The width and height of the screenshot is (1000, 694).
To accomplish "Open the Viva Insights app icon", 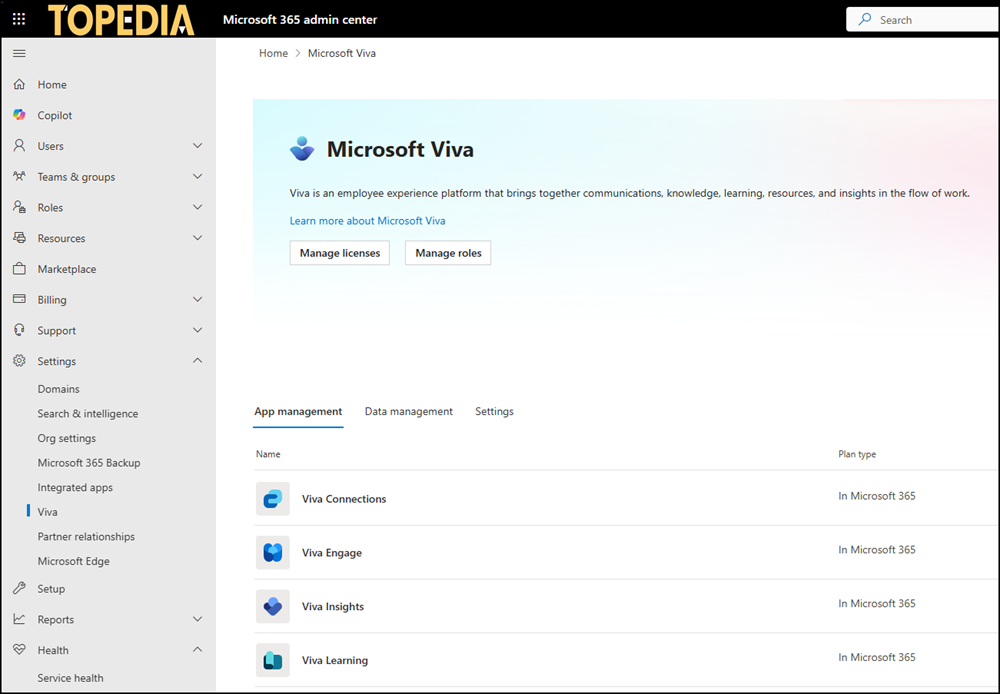I will coord(273,605).
